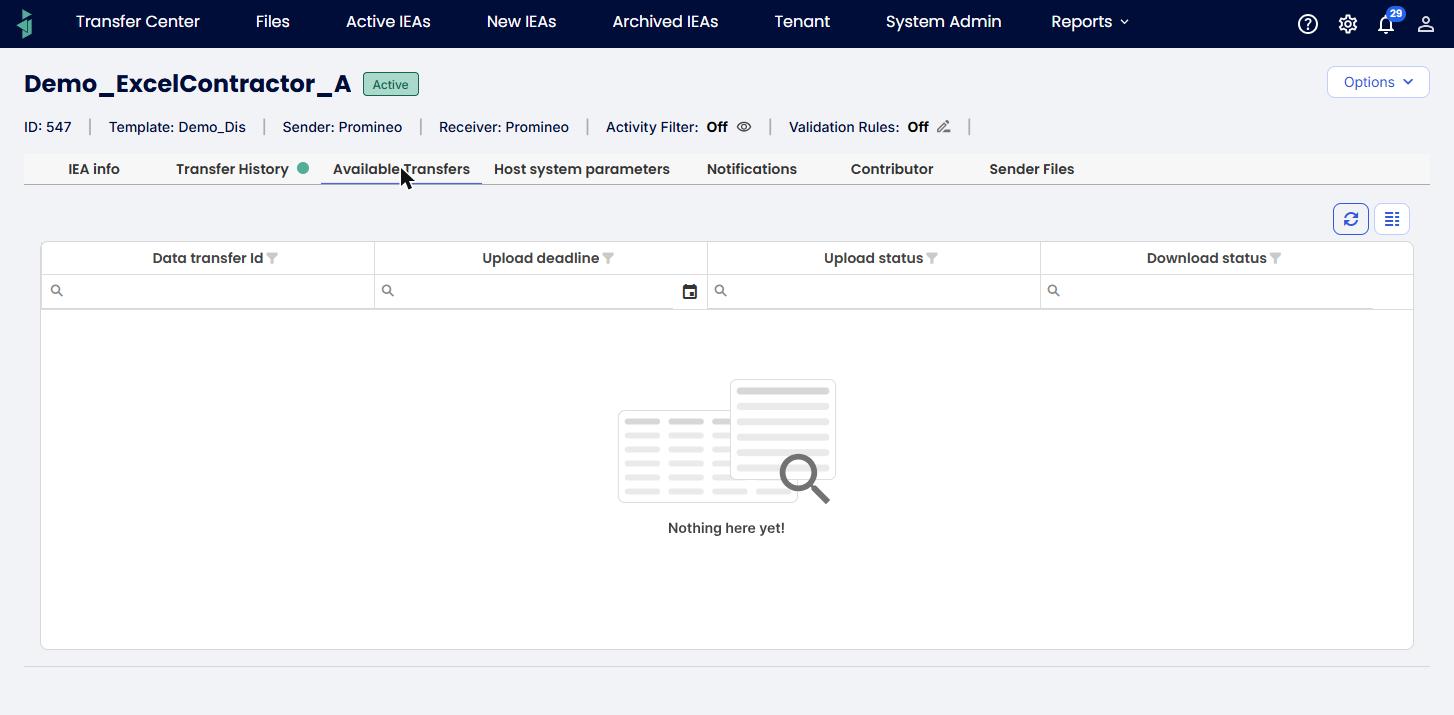Open Active IEAs
Viewport: 1454px width, 715px height.
click(388, 22)
